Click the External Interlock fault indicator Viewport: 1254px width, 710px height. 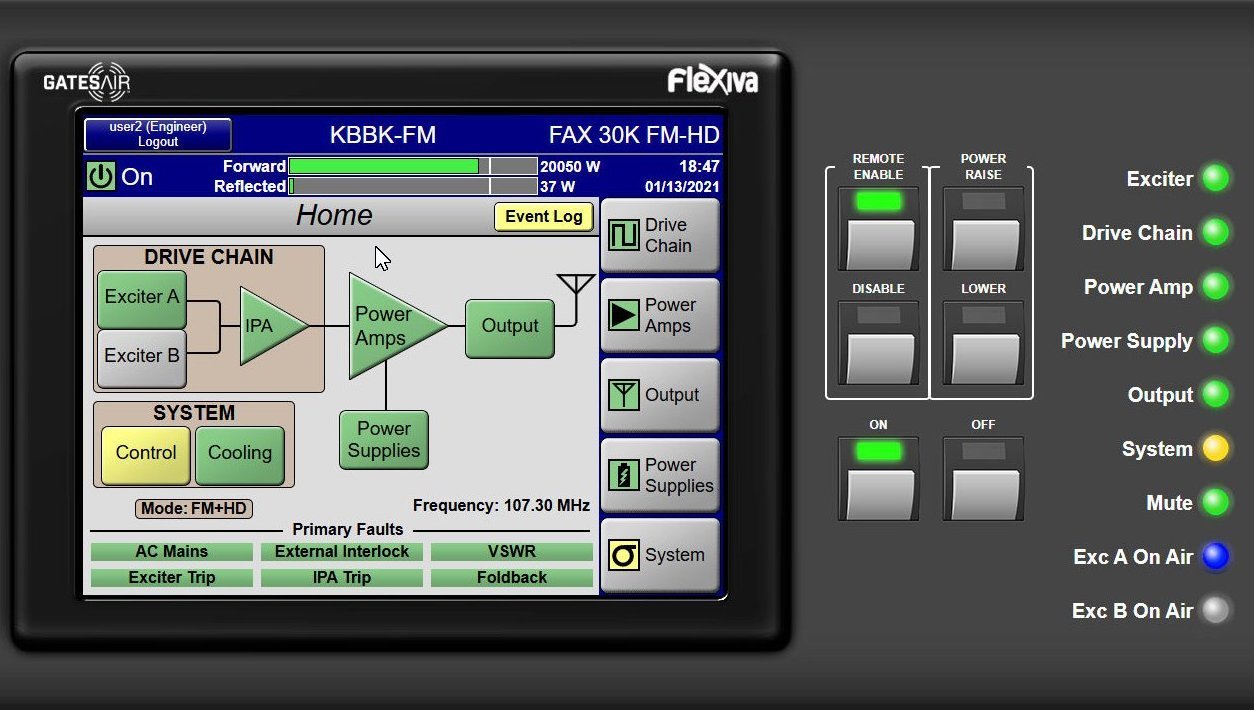(342, 552)
